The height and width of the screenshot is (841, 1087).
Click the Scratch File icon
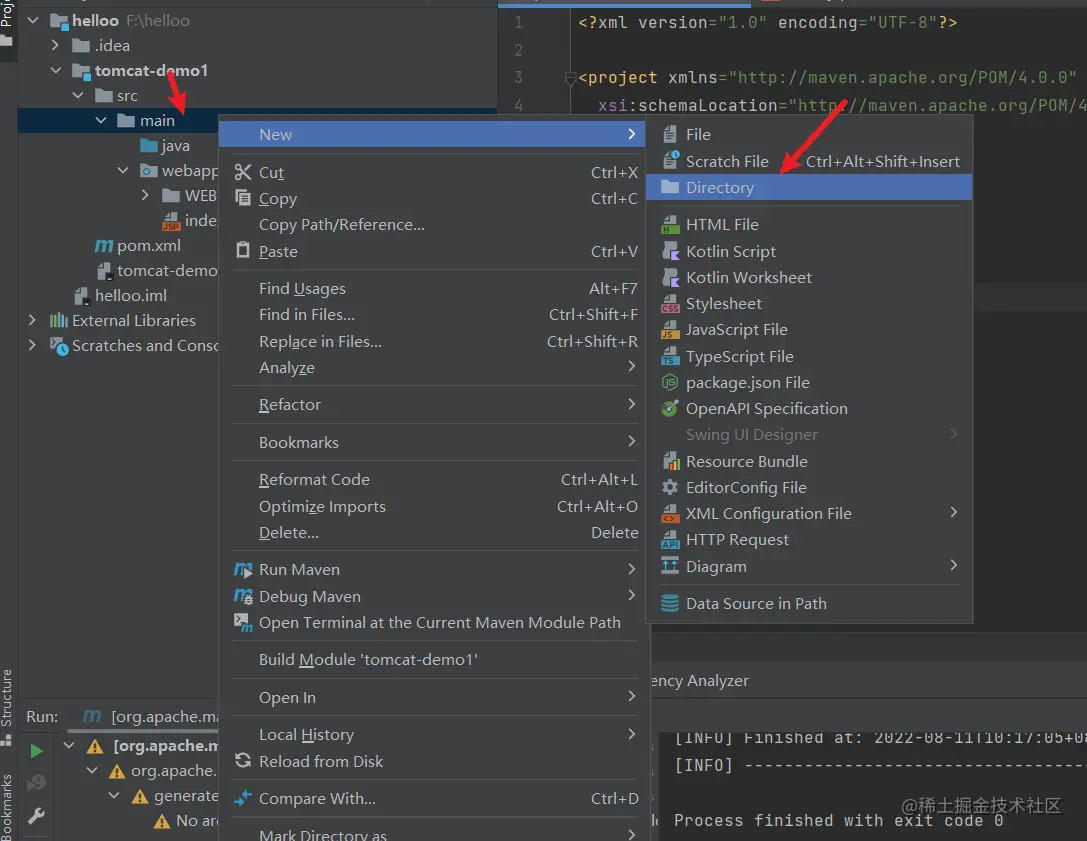[x=670, y=161]
